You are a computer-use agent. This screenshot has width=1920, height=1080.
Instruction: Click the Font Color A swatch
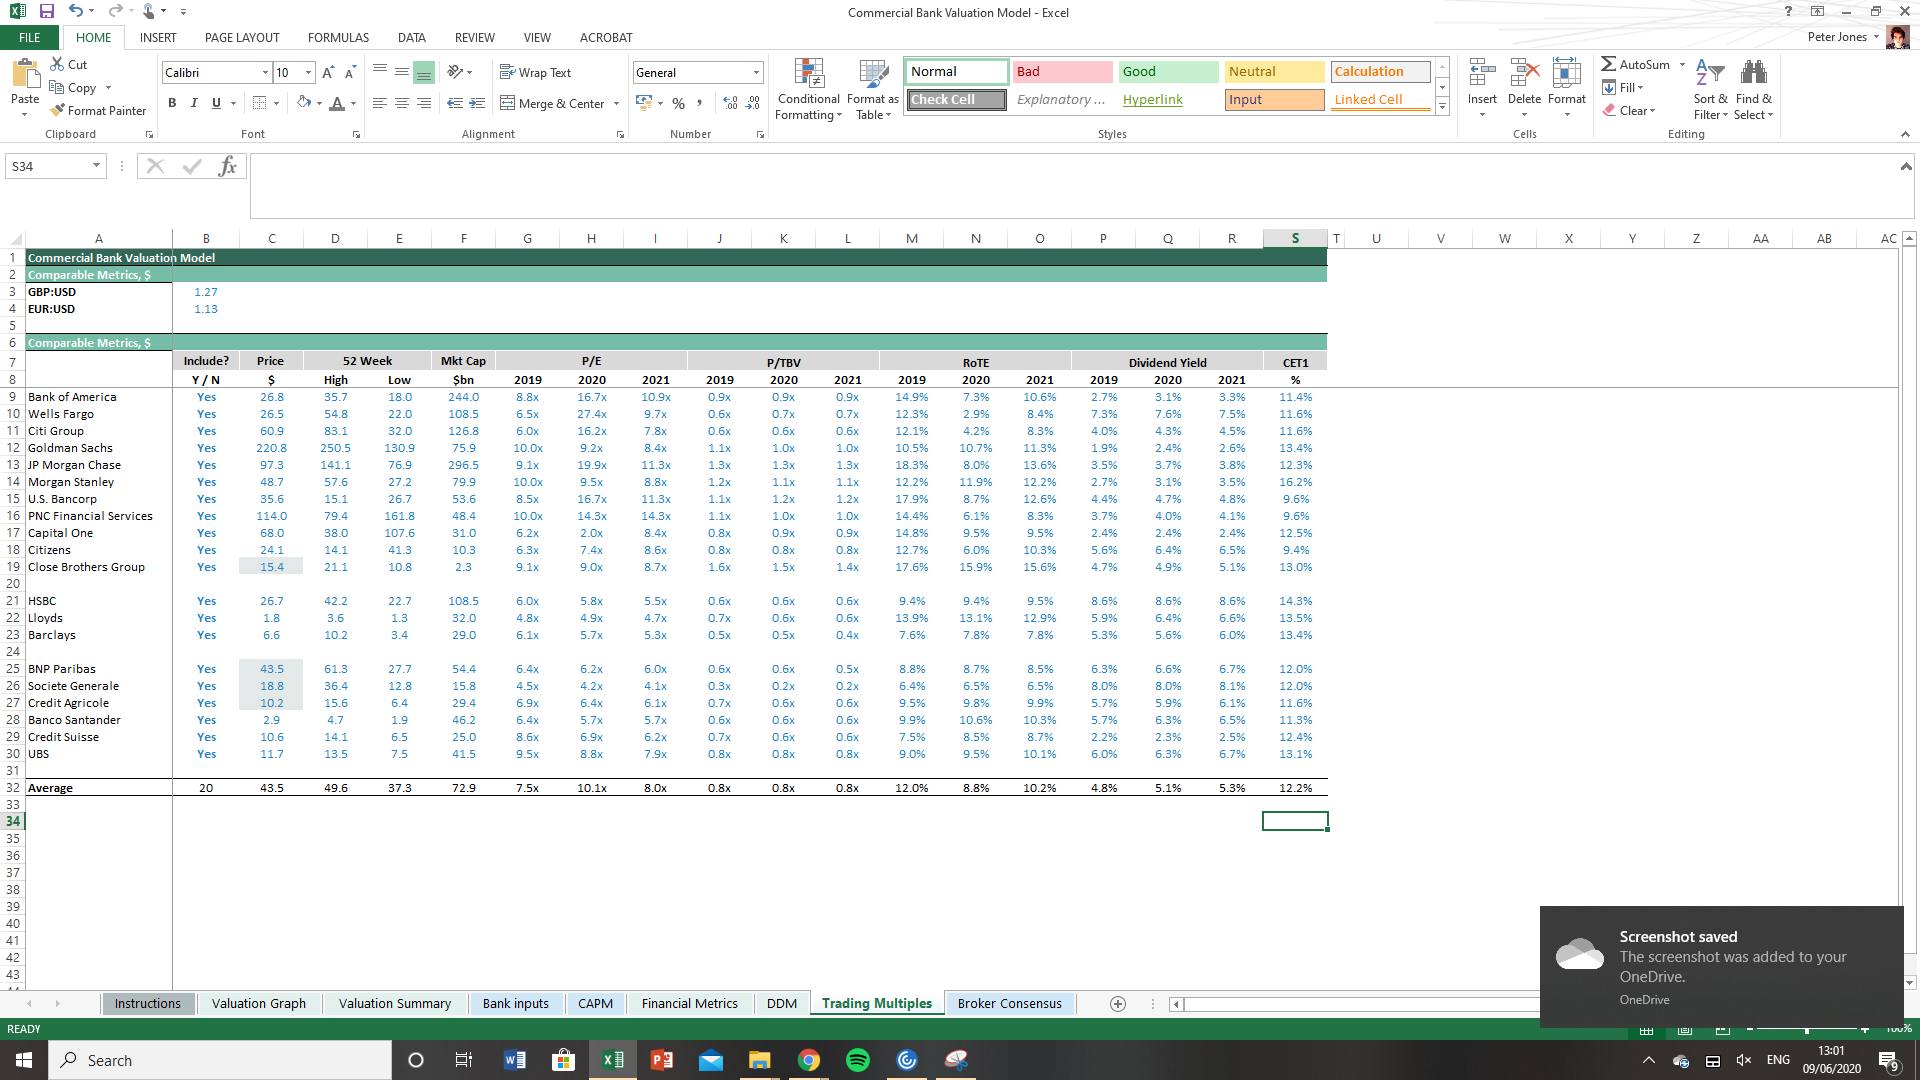pos(337,103)
